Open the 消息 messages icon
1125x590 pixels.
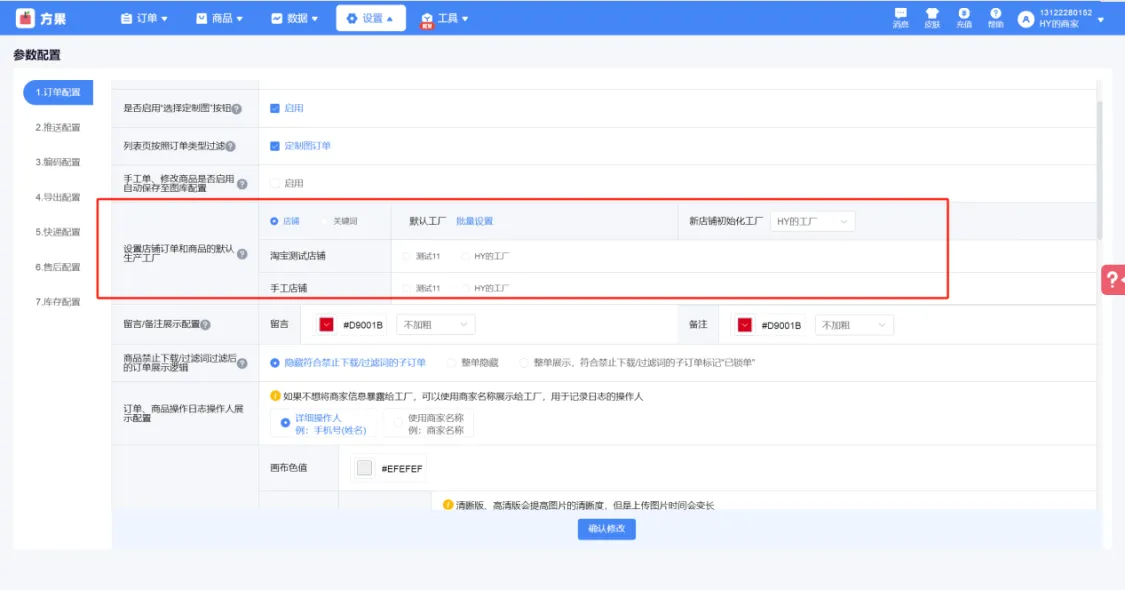(x=900, y=15)
